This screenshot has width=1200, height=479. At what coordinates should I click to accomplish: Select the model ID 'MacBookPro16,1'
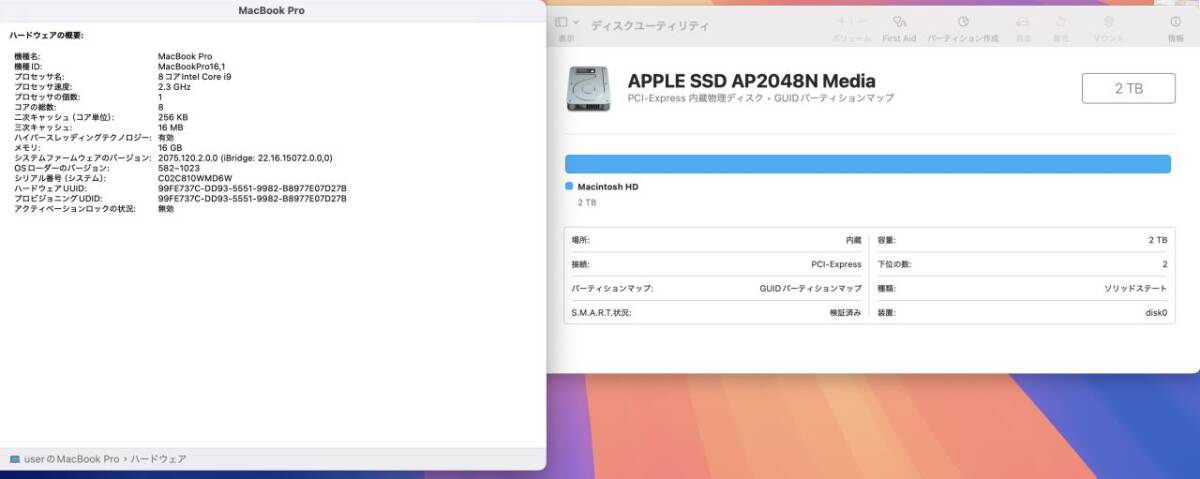point(191,66)
